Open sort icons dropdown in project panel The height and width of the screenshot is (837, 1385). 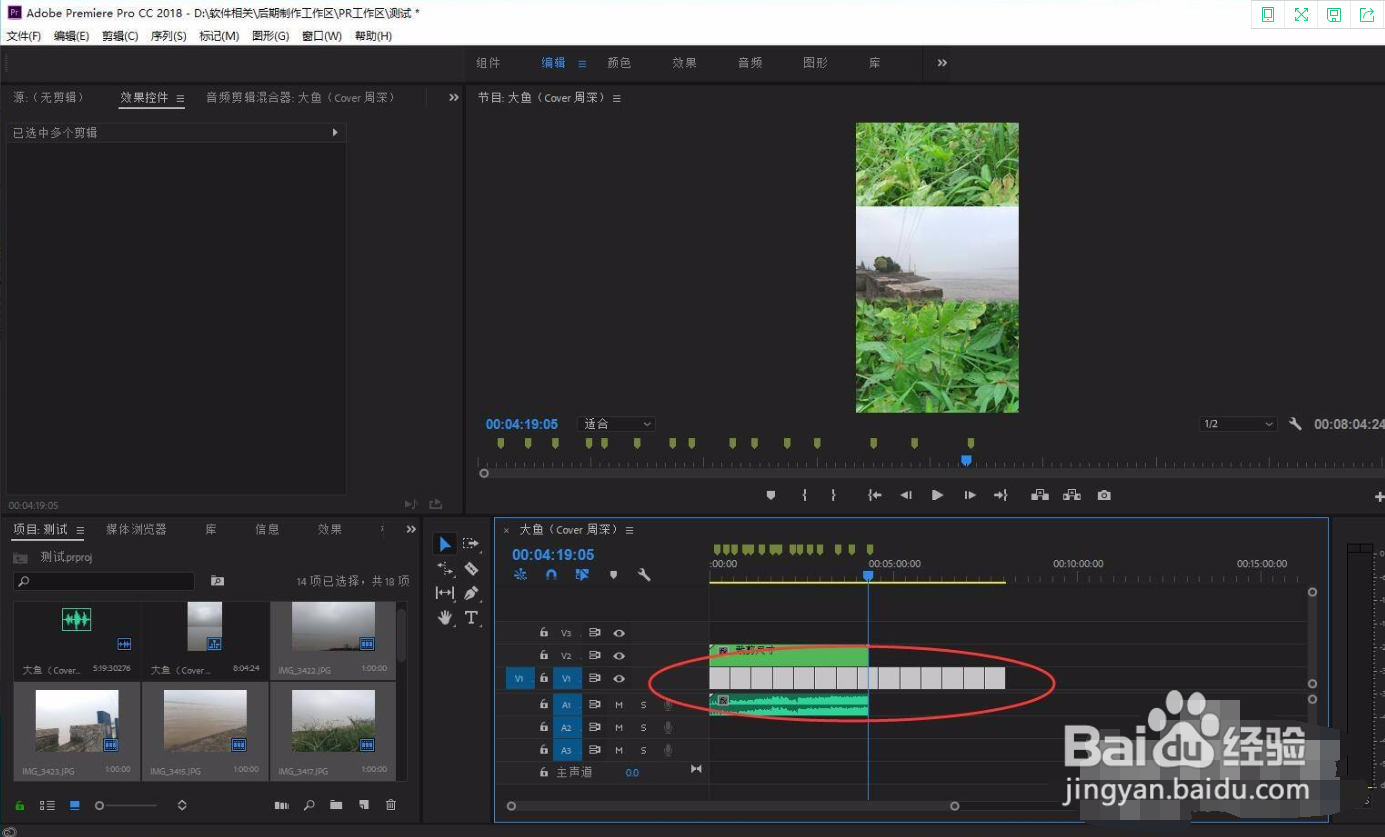point(182,805)
